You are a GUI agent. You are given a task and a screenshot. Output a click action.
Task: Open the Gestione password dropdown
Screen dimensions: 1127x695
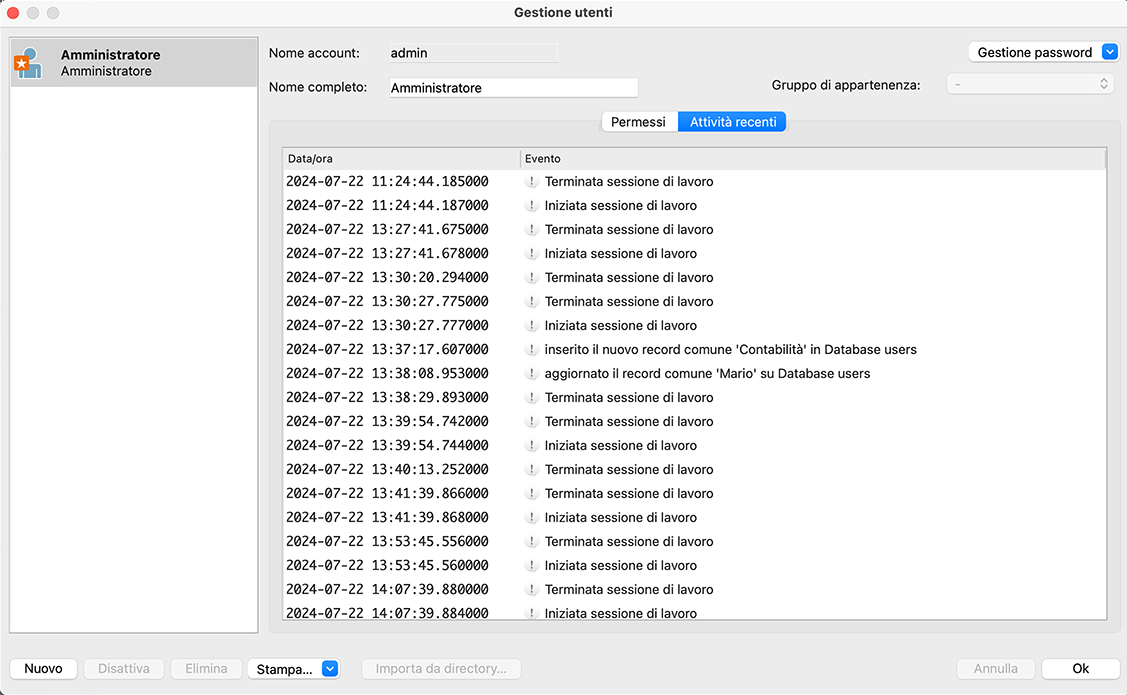coord(1109,52)
